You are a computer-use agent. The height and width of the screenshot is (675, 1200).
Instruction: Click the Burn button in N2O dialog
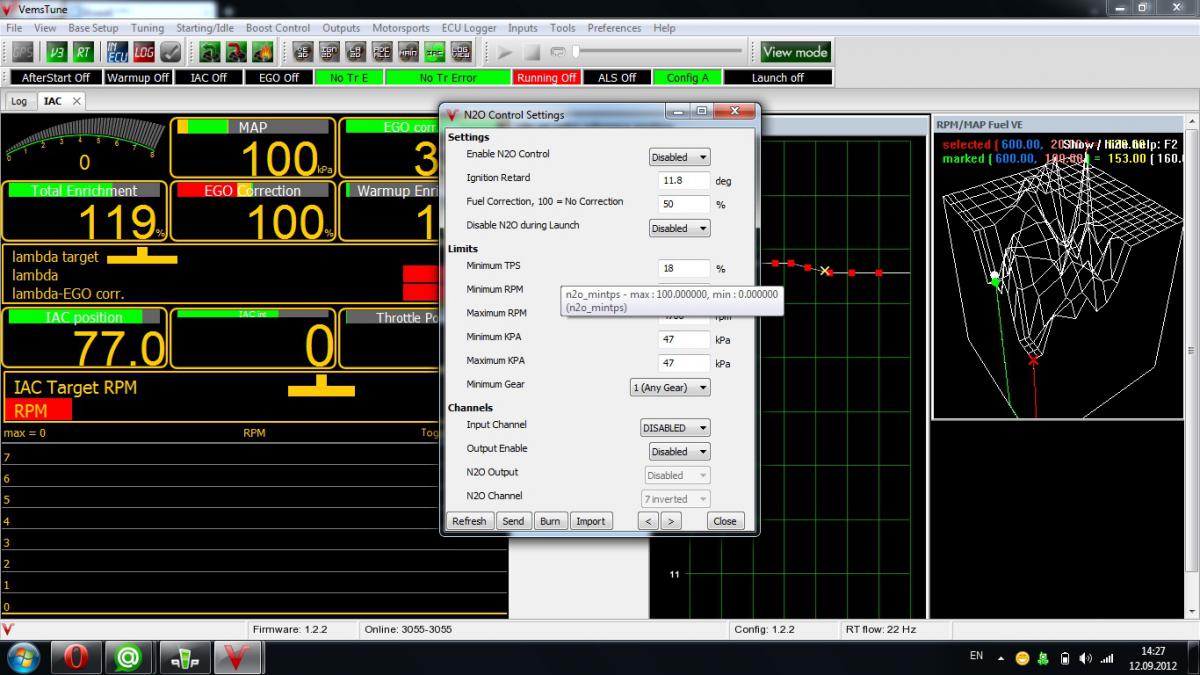[x=550, y=521]
